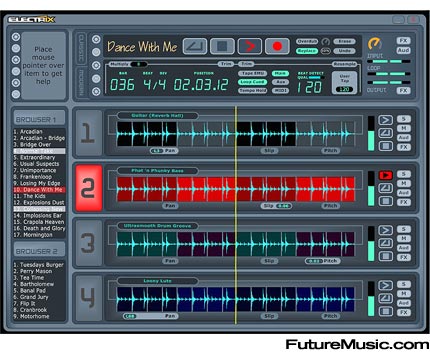Screen dimensions: 430x360
Task: Enable Tempo Hold option
Action: click(x=252, y=91)
